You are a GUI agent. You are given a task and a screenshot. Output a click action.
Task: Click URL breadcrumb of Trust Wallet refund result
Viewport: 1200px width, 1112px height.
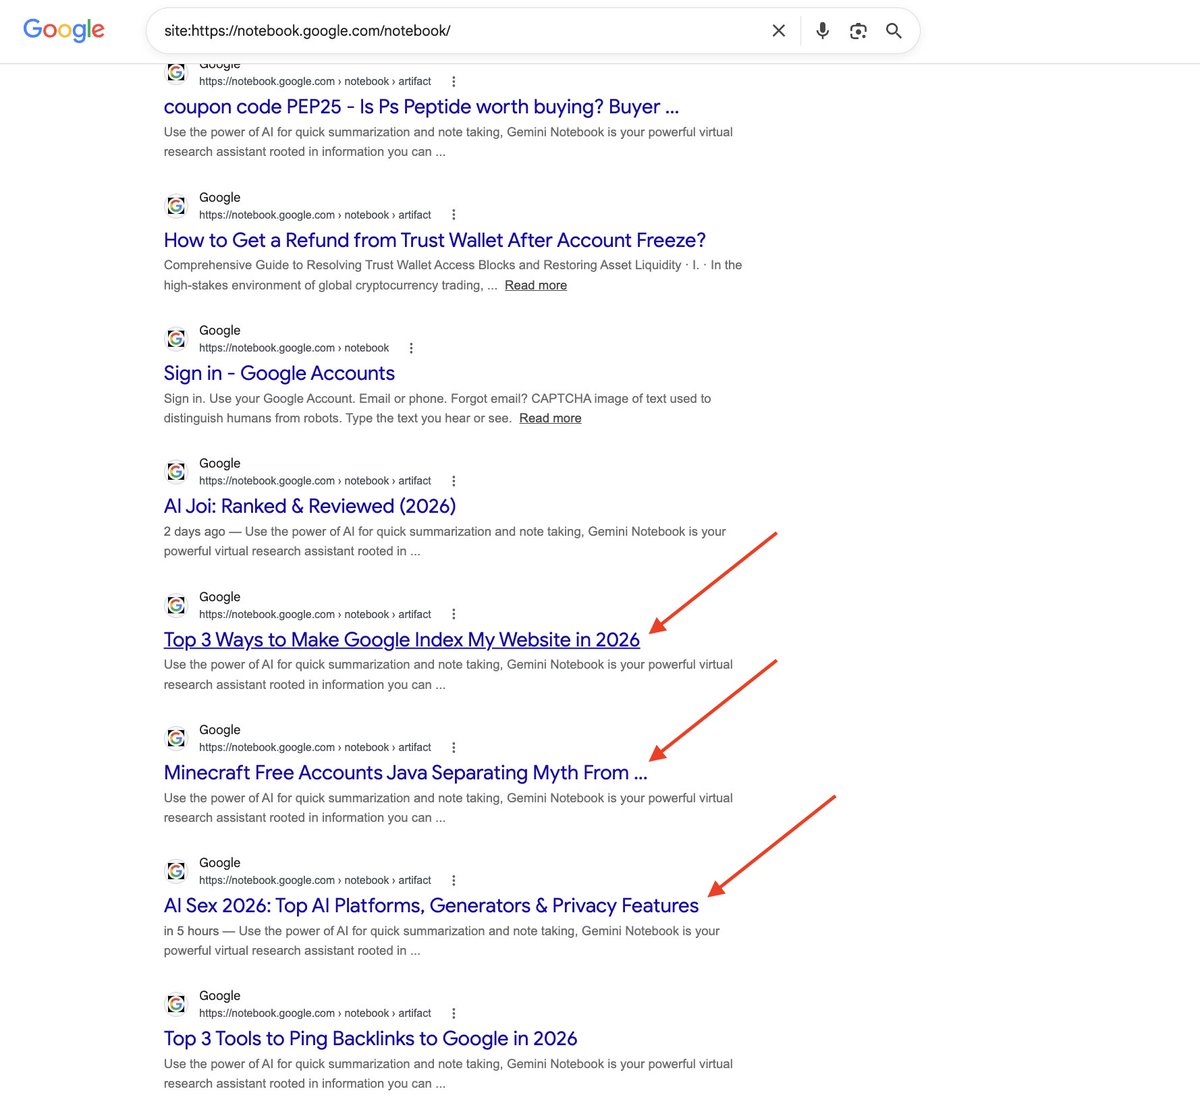tap(315, 215)
